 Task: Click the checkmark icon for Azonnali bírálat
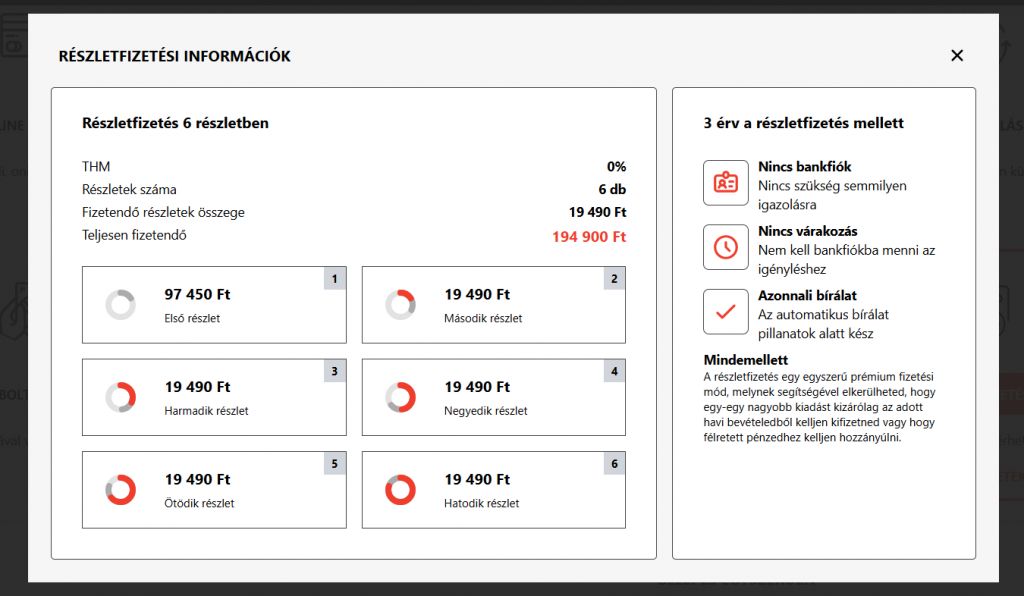pyautogui.click(x=725, y=311)
